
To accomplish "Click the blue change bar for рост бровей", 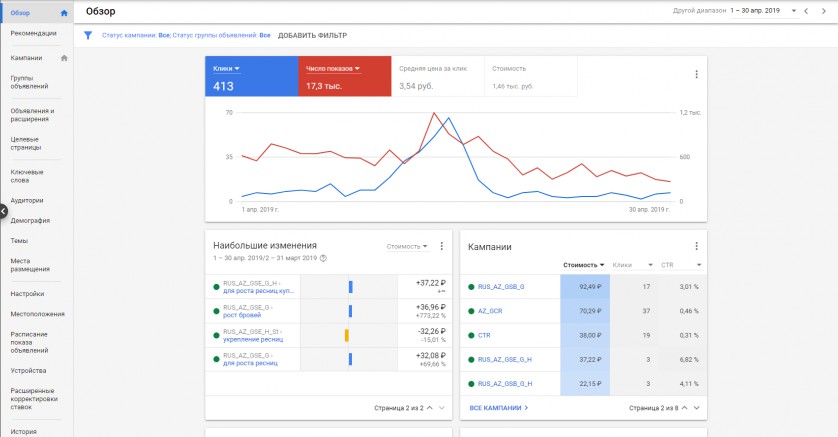I will click(x=351, y=311).
